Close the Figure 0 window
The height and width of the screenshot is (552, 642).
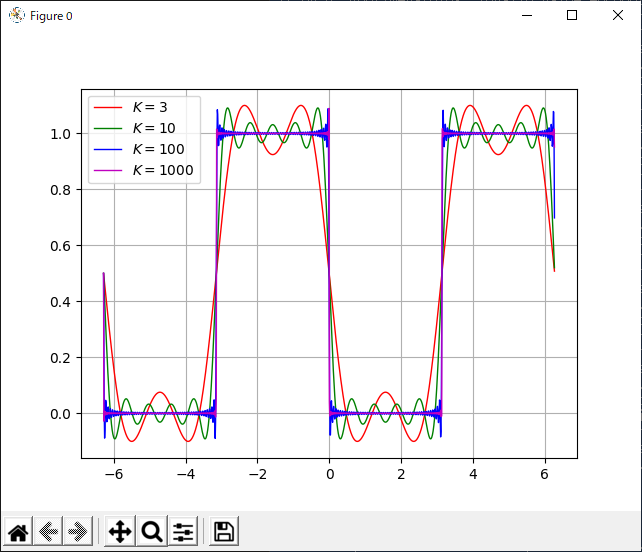pos(618,15)
